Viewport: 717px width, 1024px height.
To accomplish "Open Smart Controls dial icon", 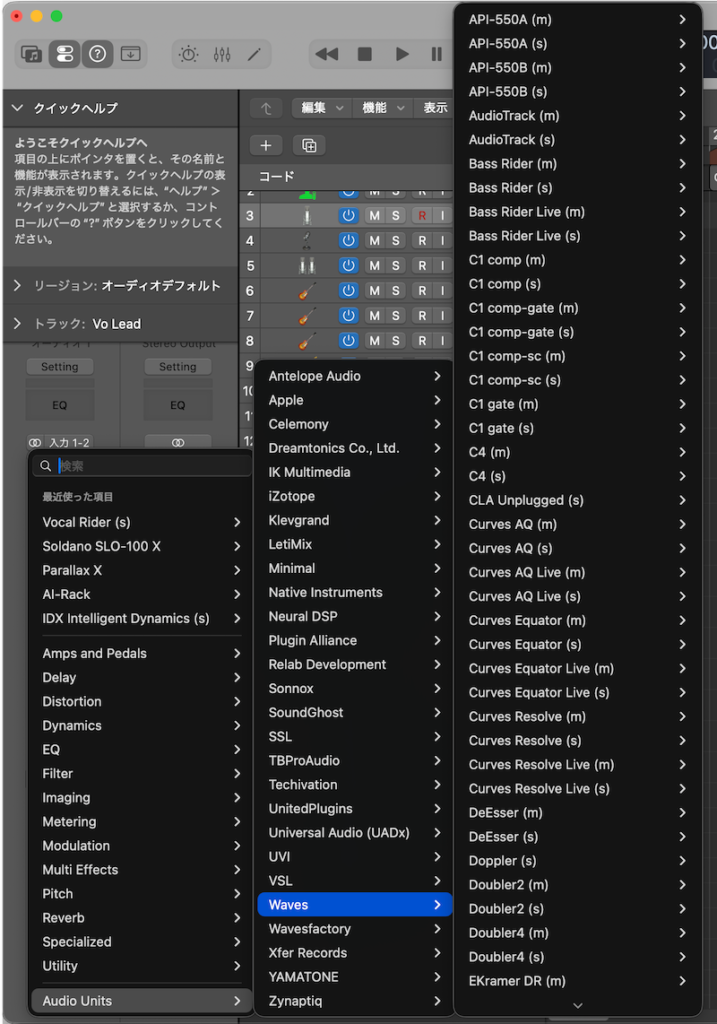I will click(188, 54).
